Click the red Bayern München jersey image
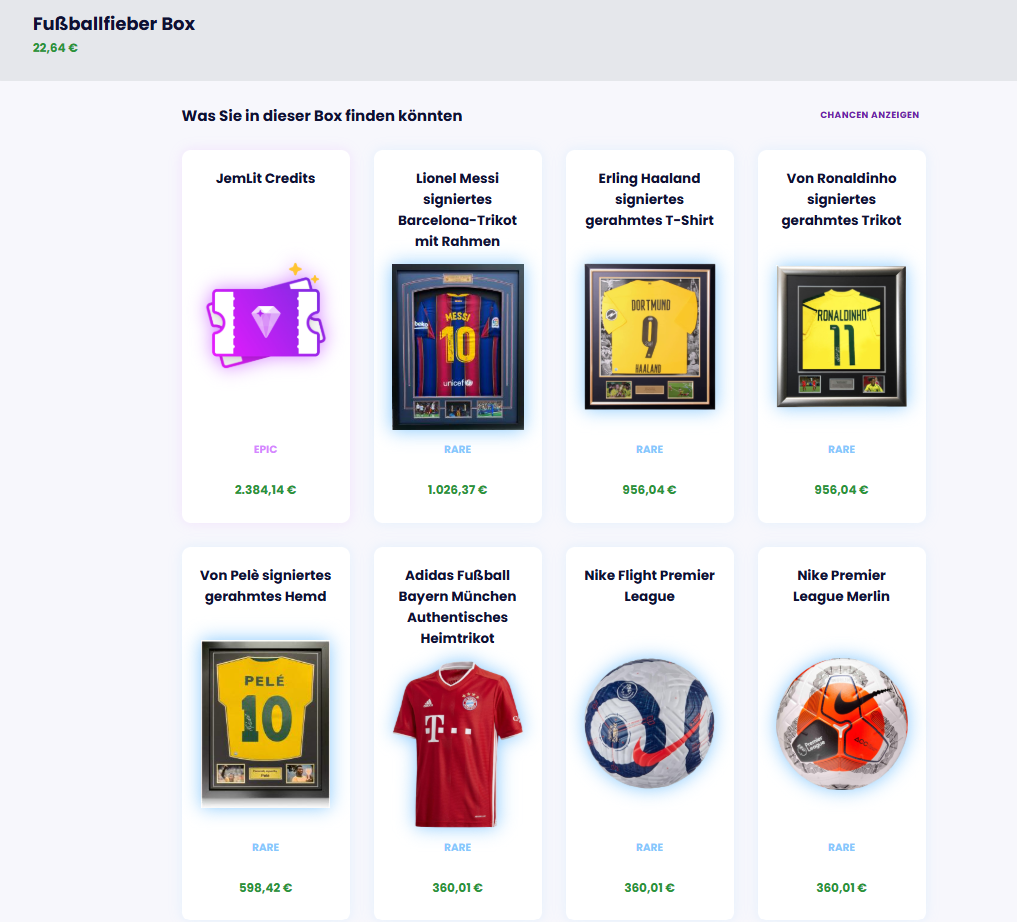Image resolution: width=1017 pixels, height=922 pixels. 457,744
